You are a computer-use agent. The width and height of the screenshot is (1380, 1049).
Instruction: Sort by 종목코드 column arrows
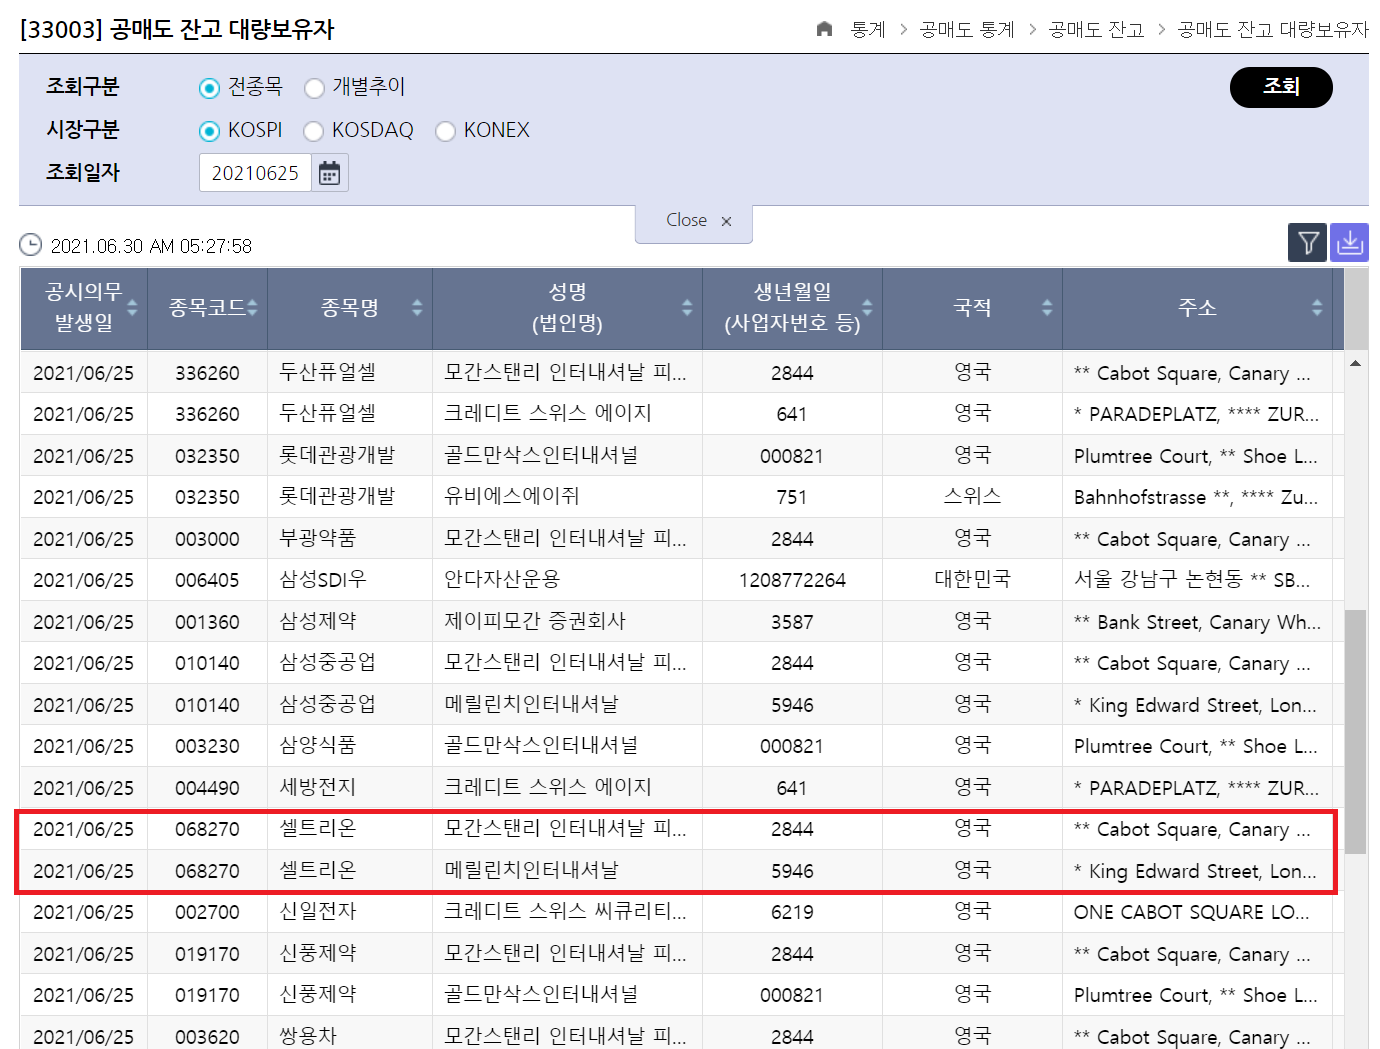tap(252, 308)
